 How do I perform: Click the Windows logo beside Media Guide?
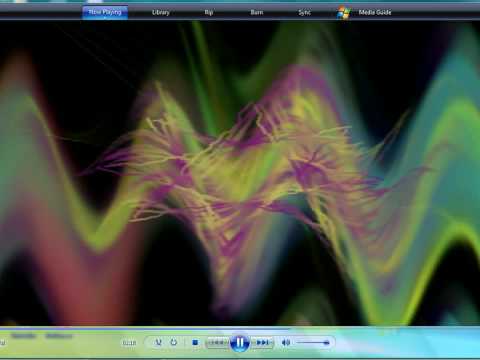coord(344,13)
